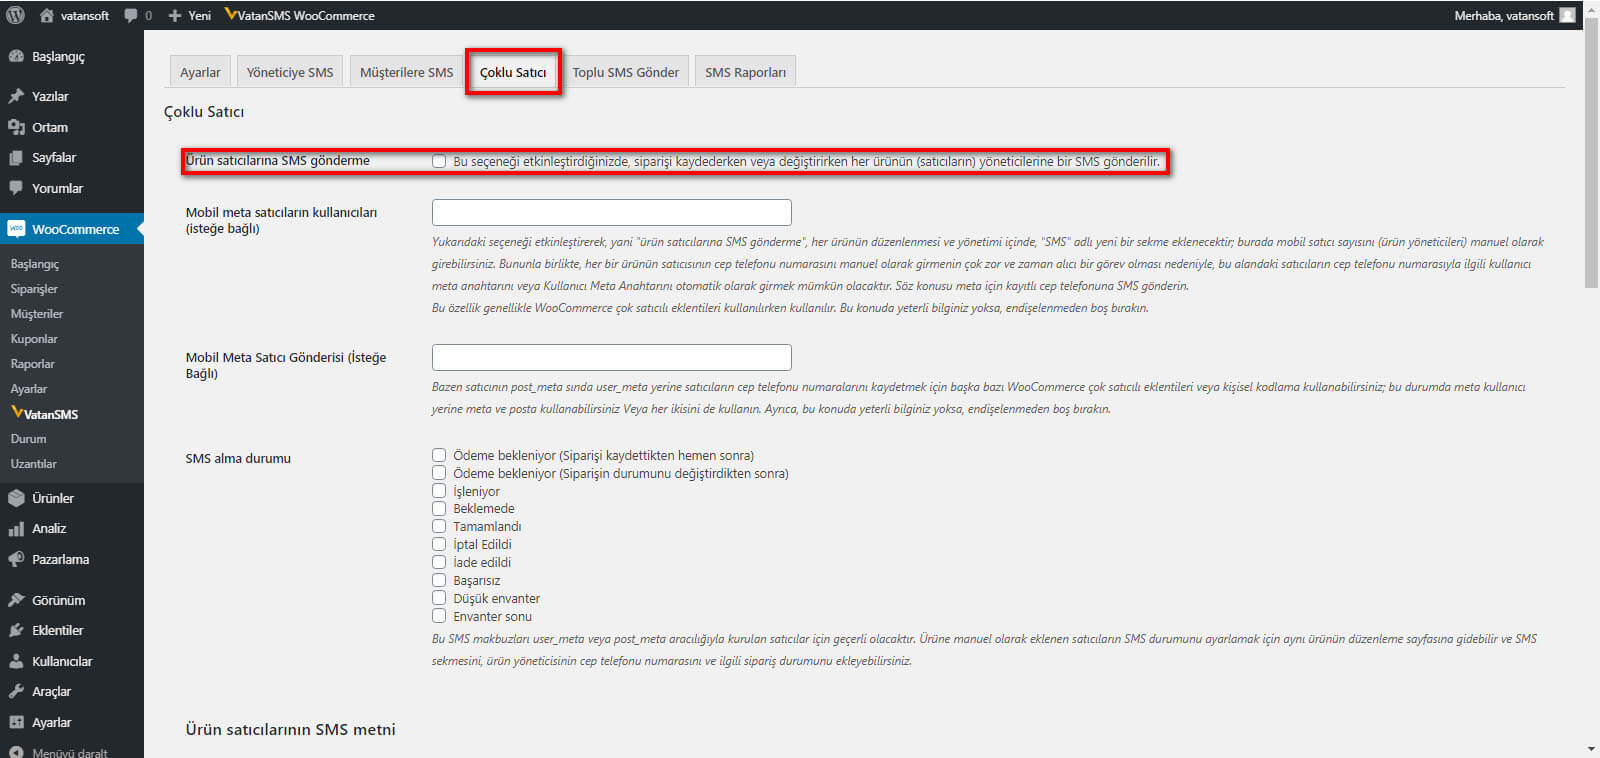Viewport: 1600px width, 758px height.
Task: Click the user avatar icon at top right
Action: pyautogui.click(x=1567, y=15)
